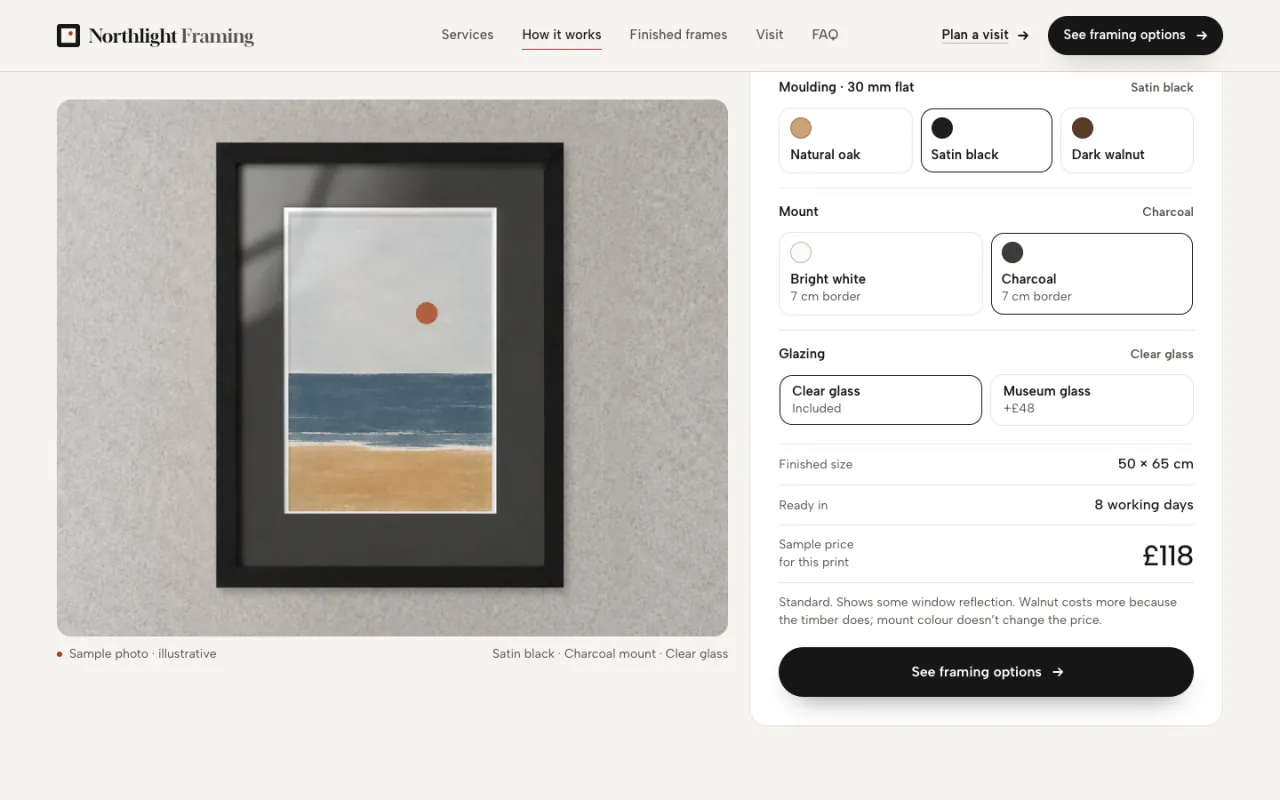Click the Northlight Framing wordmark
The image size is (1280, 800).
point(171,36)
